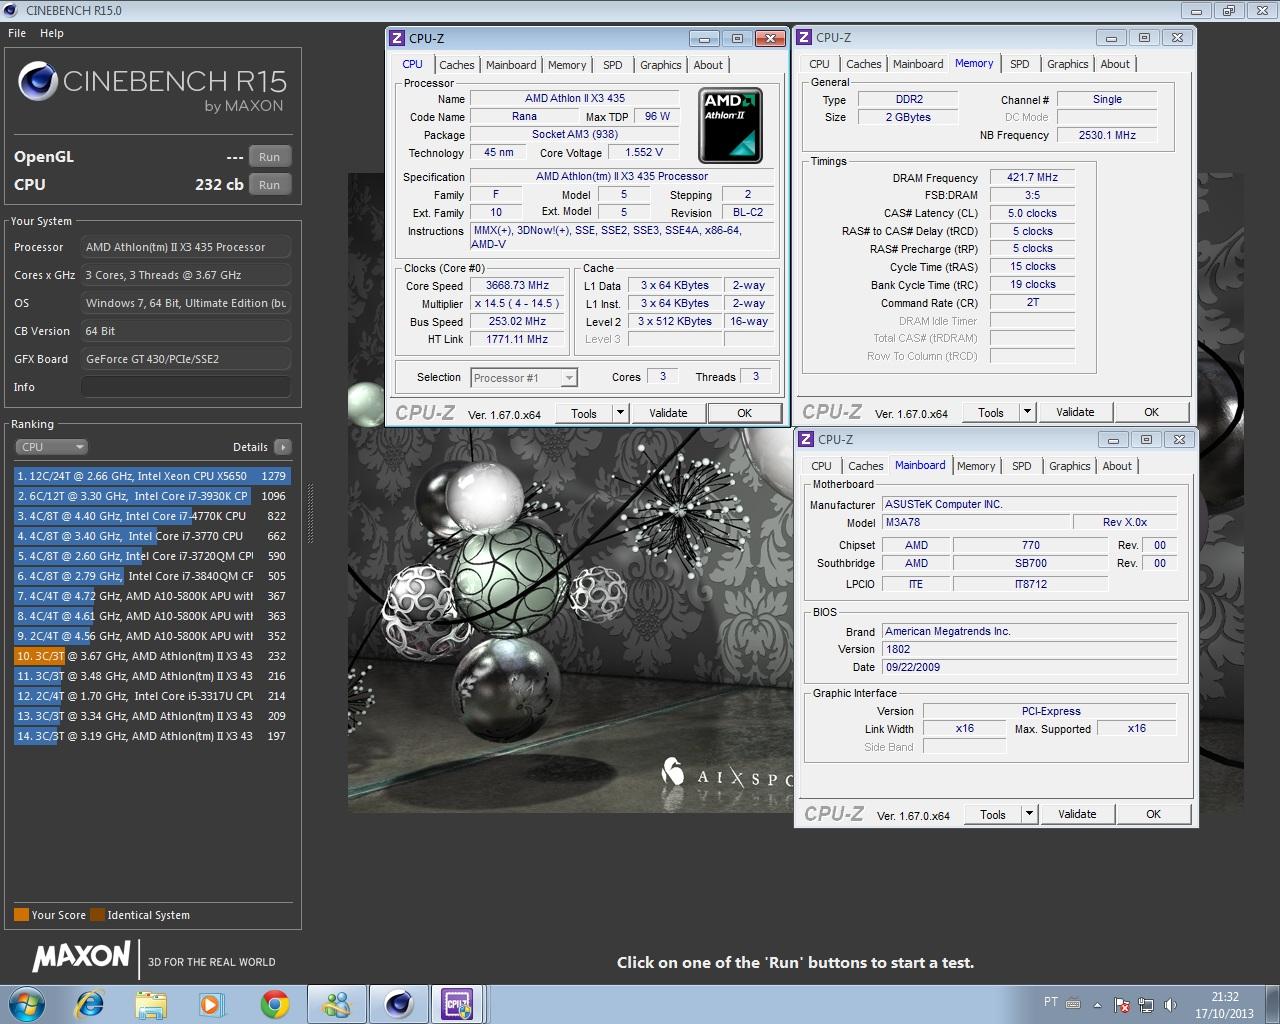Click the keyboard language bar icon
The height and width of the screenshot is (1024, 1280).
pyautogui.click(x=1073, y=1003)
